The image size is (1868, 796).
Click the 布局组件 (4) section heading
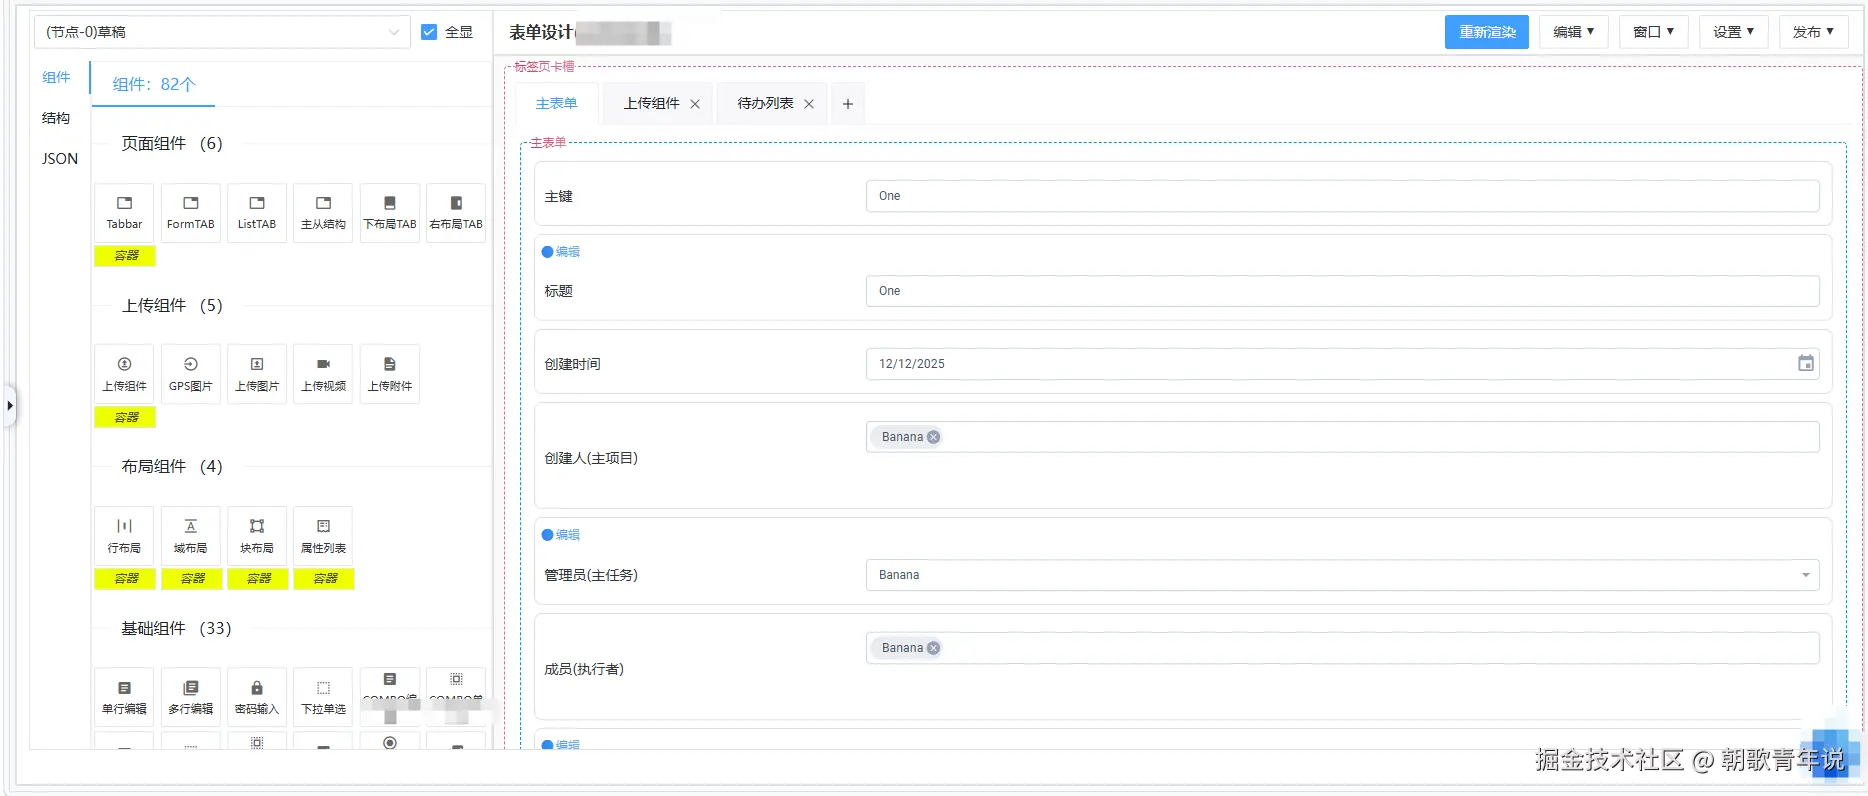pos(172,466)
